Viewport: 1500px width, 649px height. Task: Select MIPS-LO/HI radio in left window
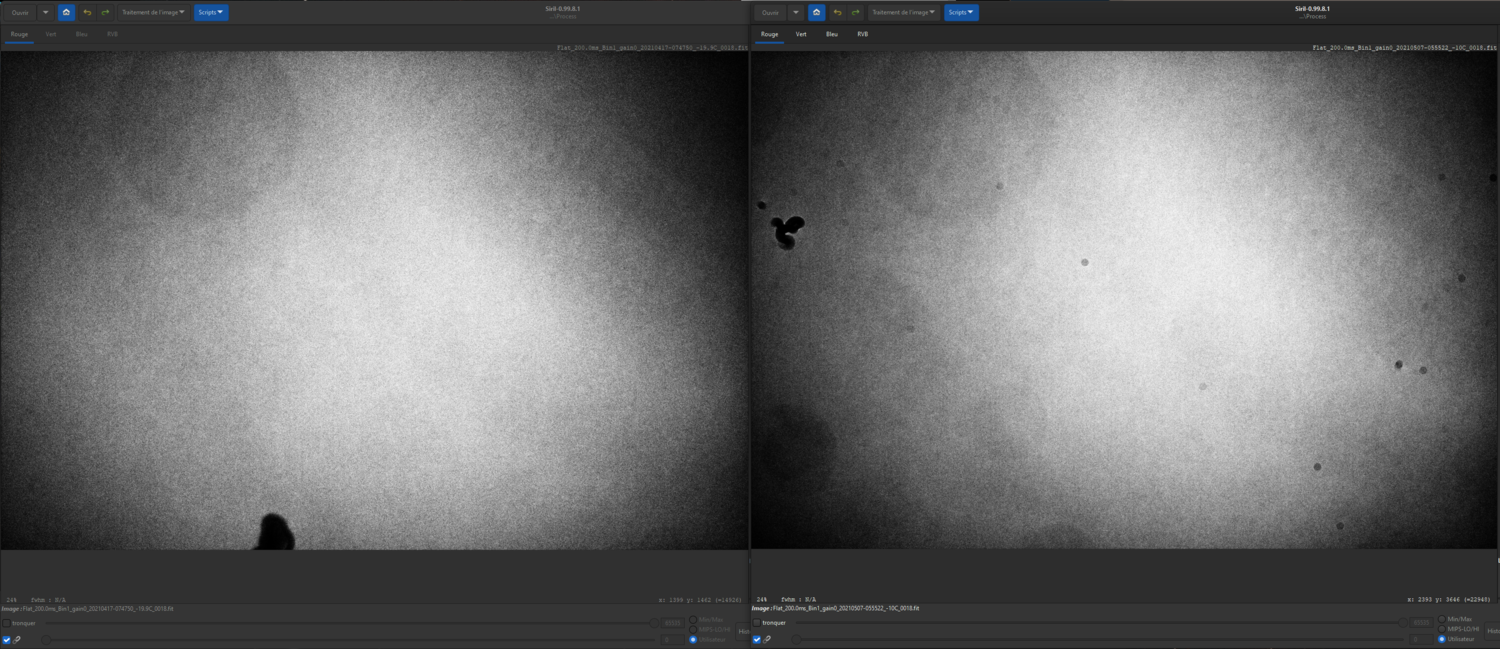coord(693,630)
